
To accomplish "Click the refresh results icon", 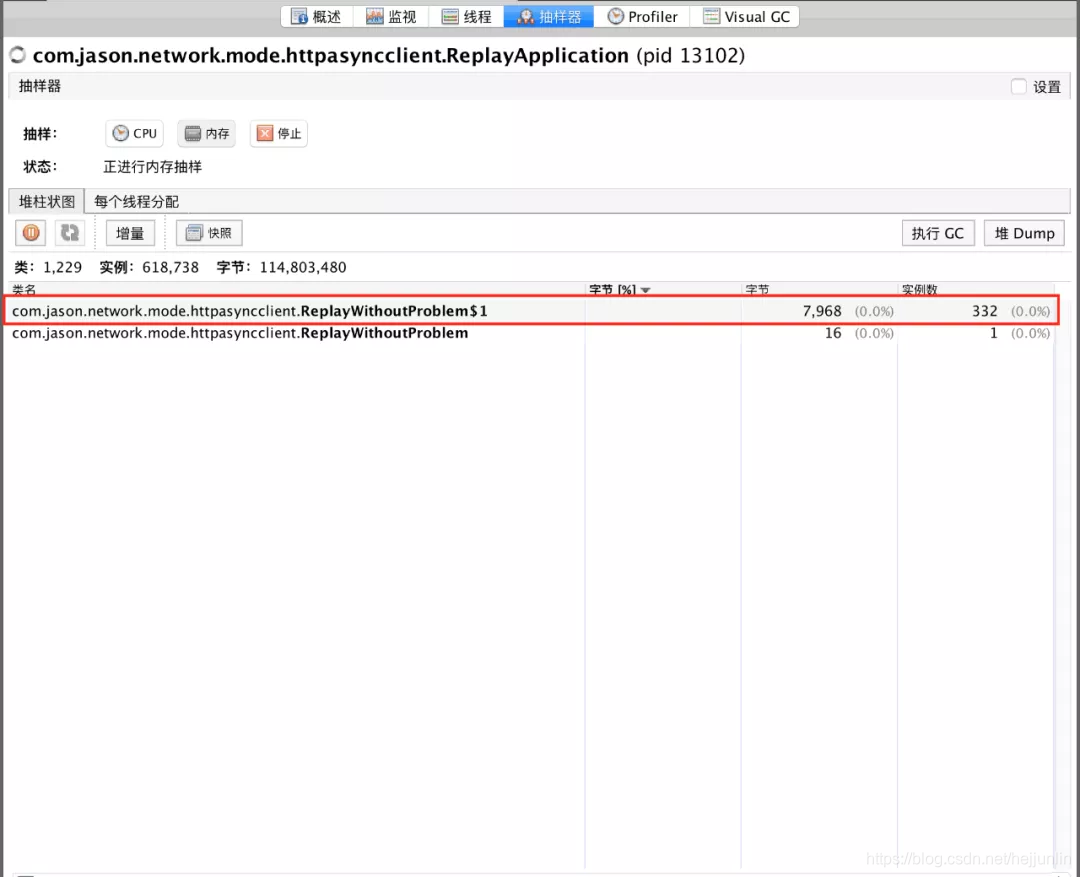I will point(70,233).
